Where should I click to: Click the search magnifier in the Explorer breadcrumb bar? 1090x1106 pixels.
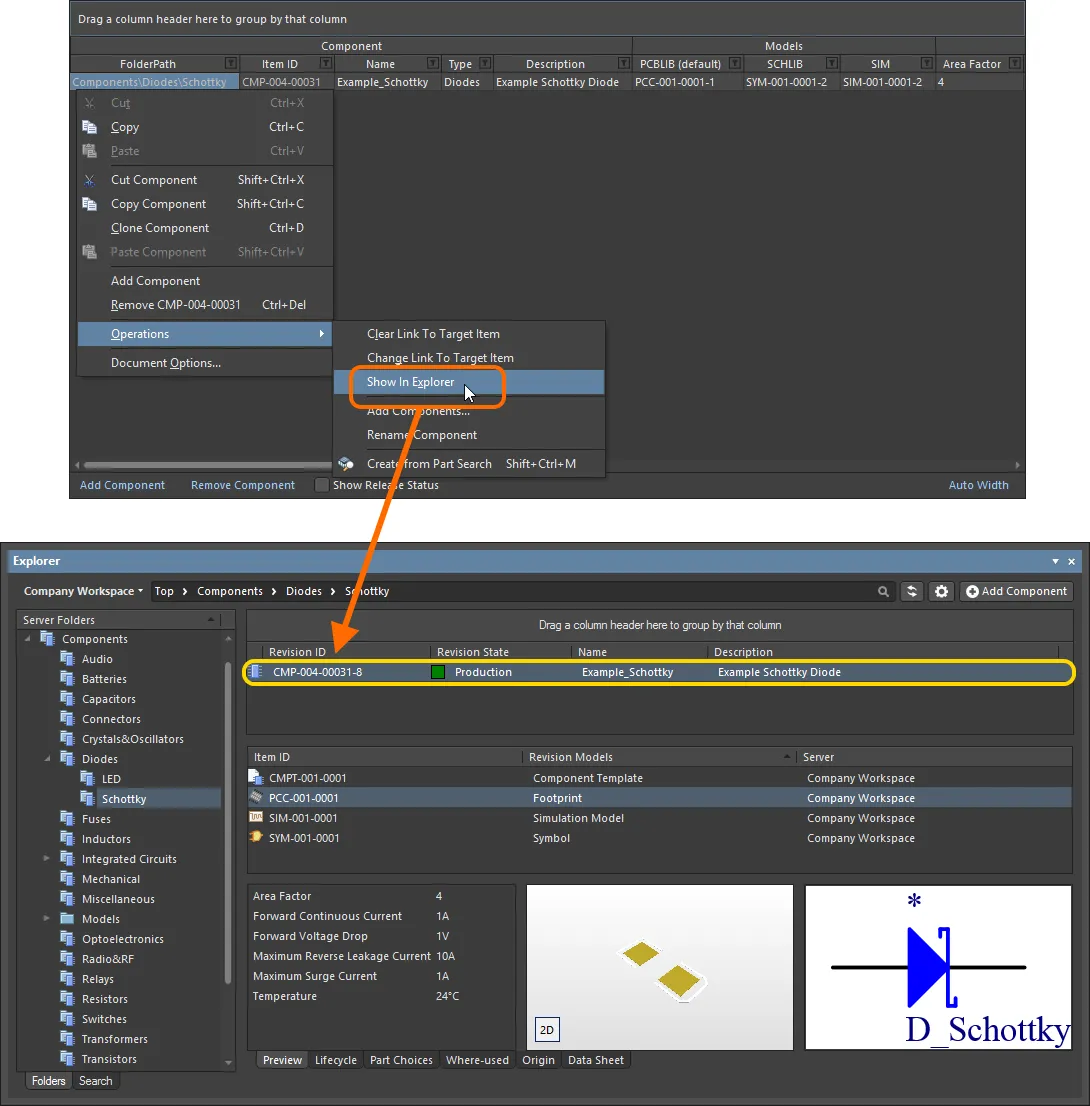[883, 591]
